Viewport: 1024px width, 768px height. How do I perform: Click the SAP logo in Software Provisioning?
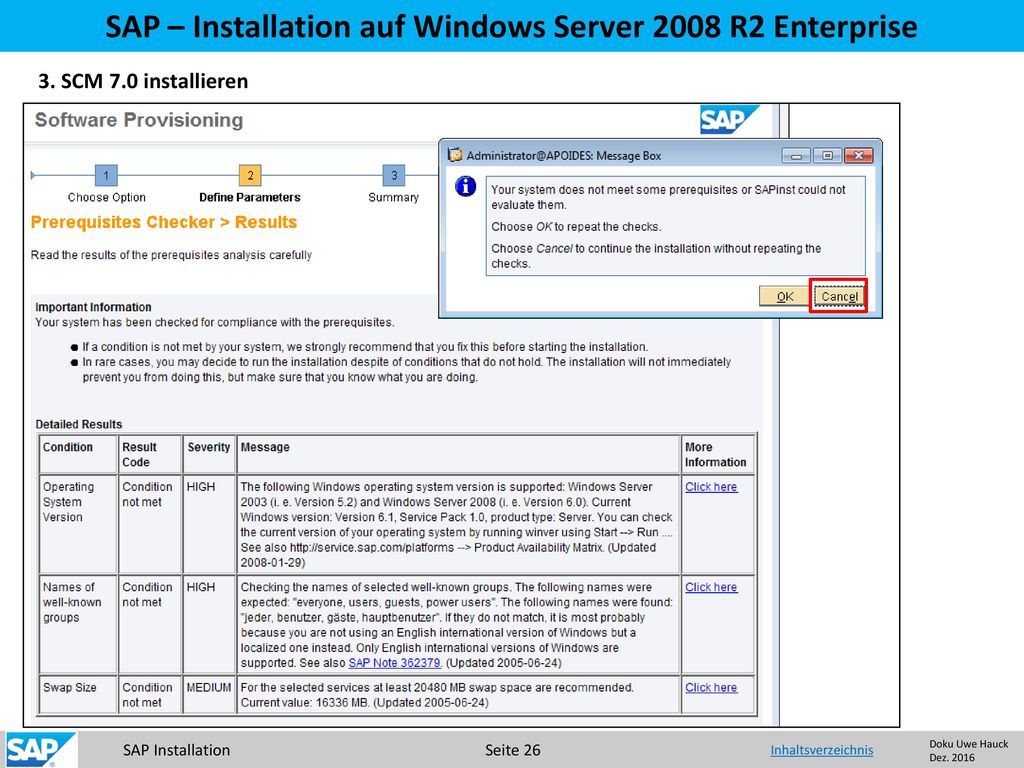(729, 120)
